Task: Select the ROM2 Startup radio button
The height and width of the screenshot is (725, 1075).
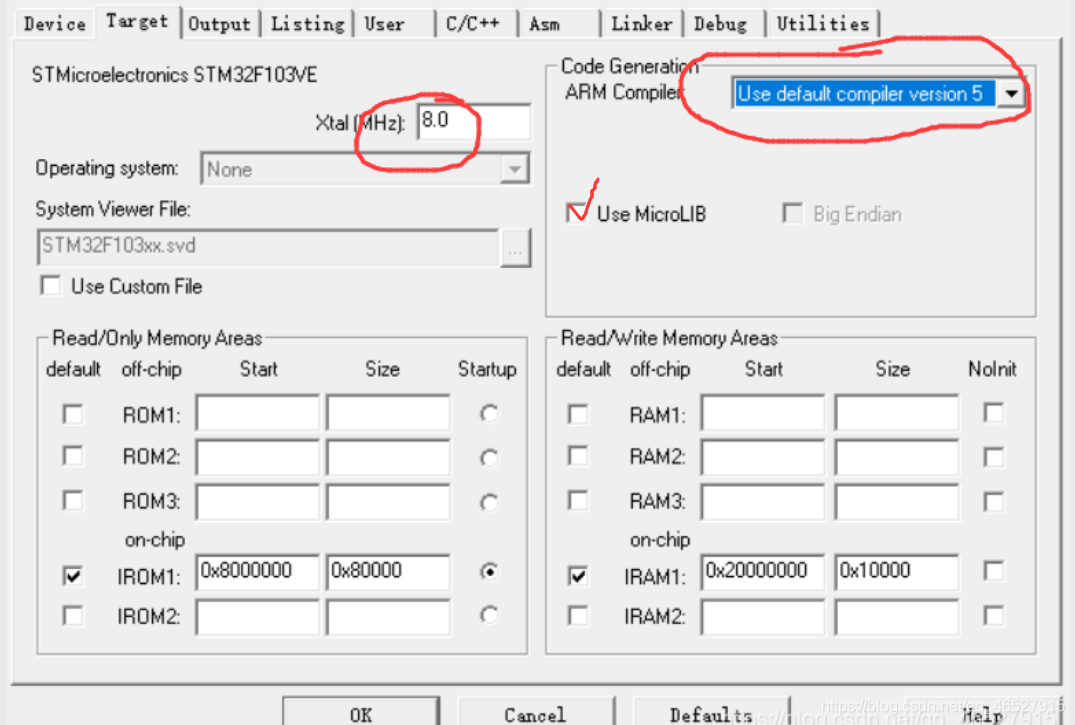Action: click(x=489, y=457)
